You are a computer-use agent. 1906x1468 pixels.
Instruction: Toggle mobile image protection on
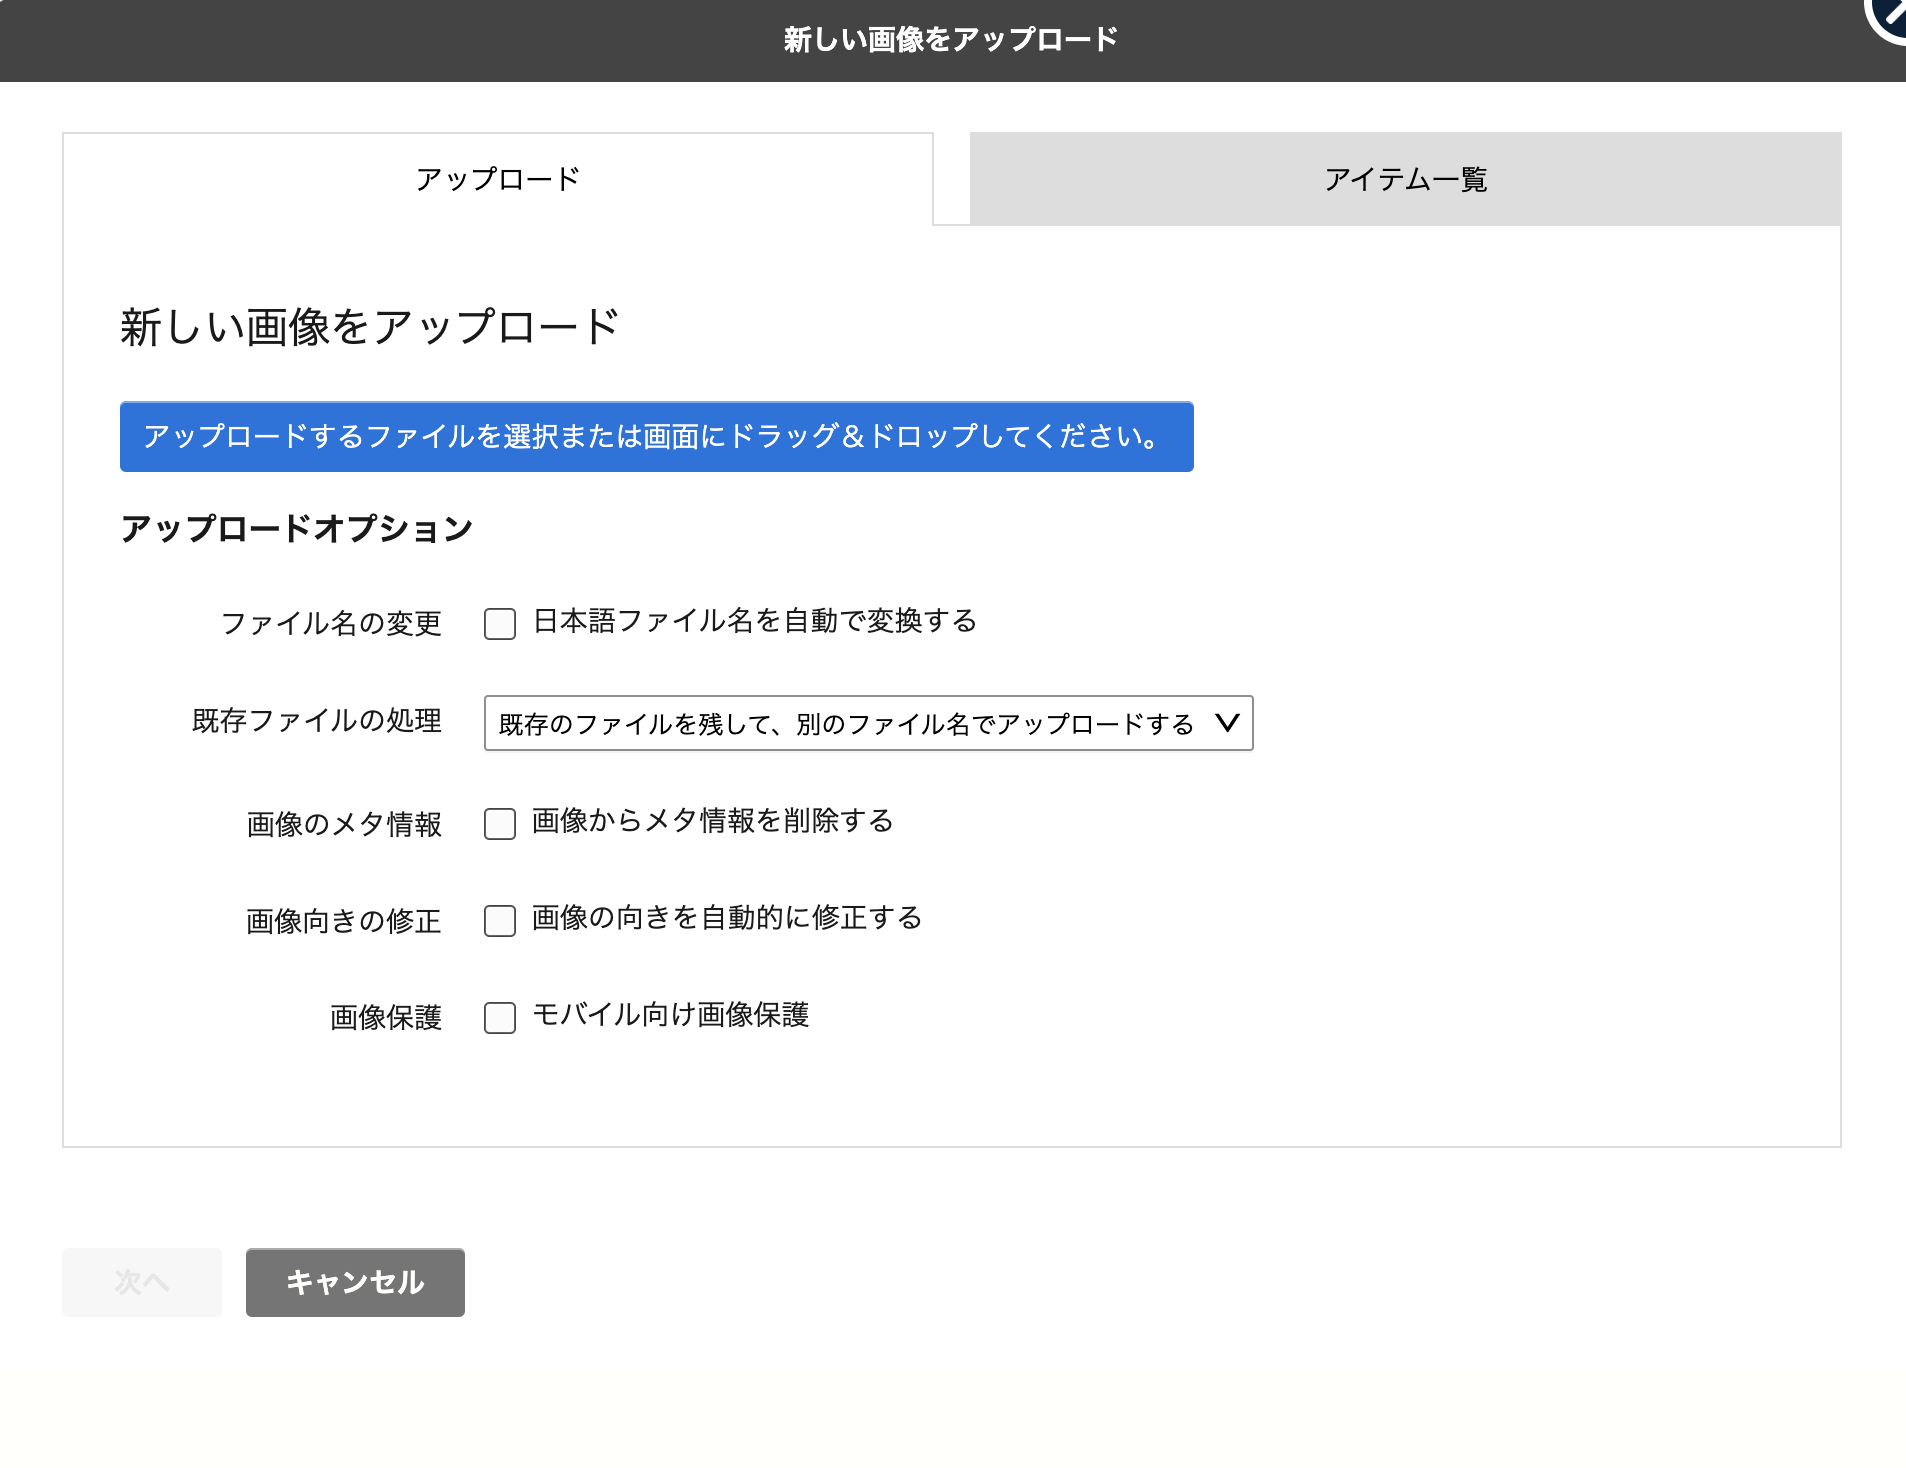499,1017
